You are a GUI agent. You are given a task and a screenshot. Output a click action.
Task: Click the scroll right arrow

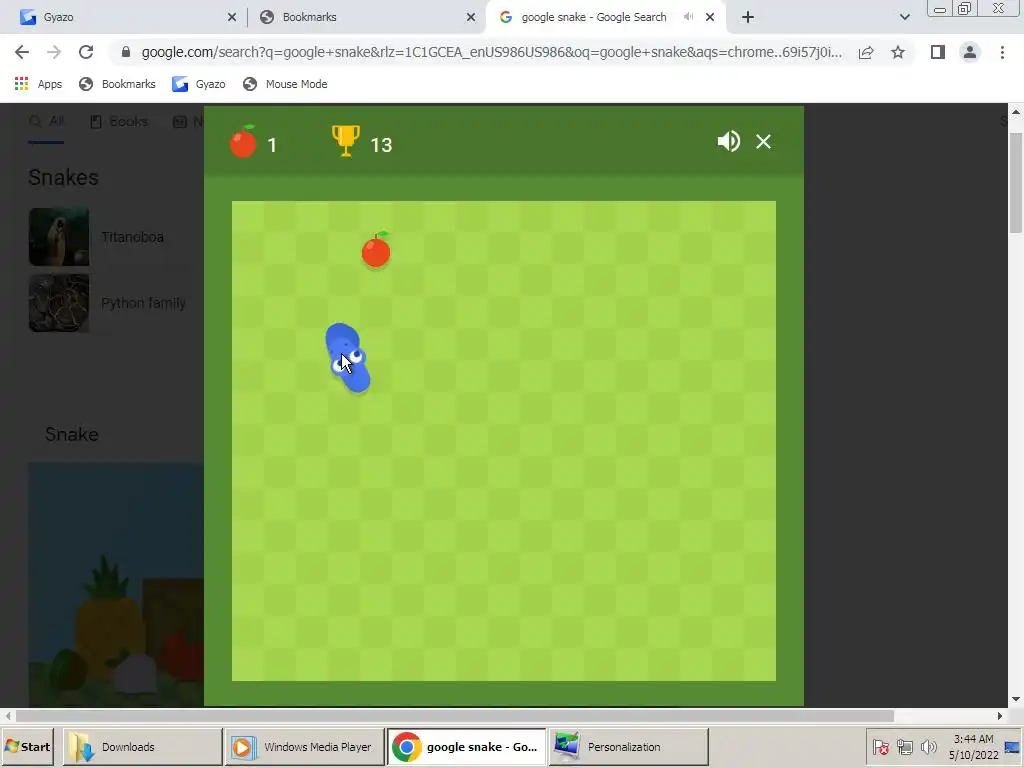point(1000,716)
